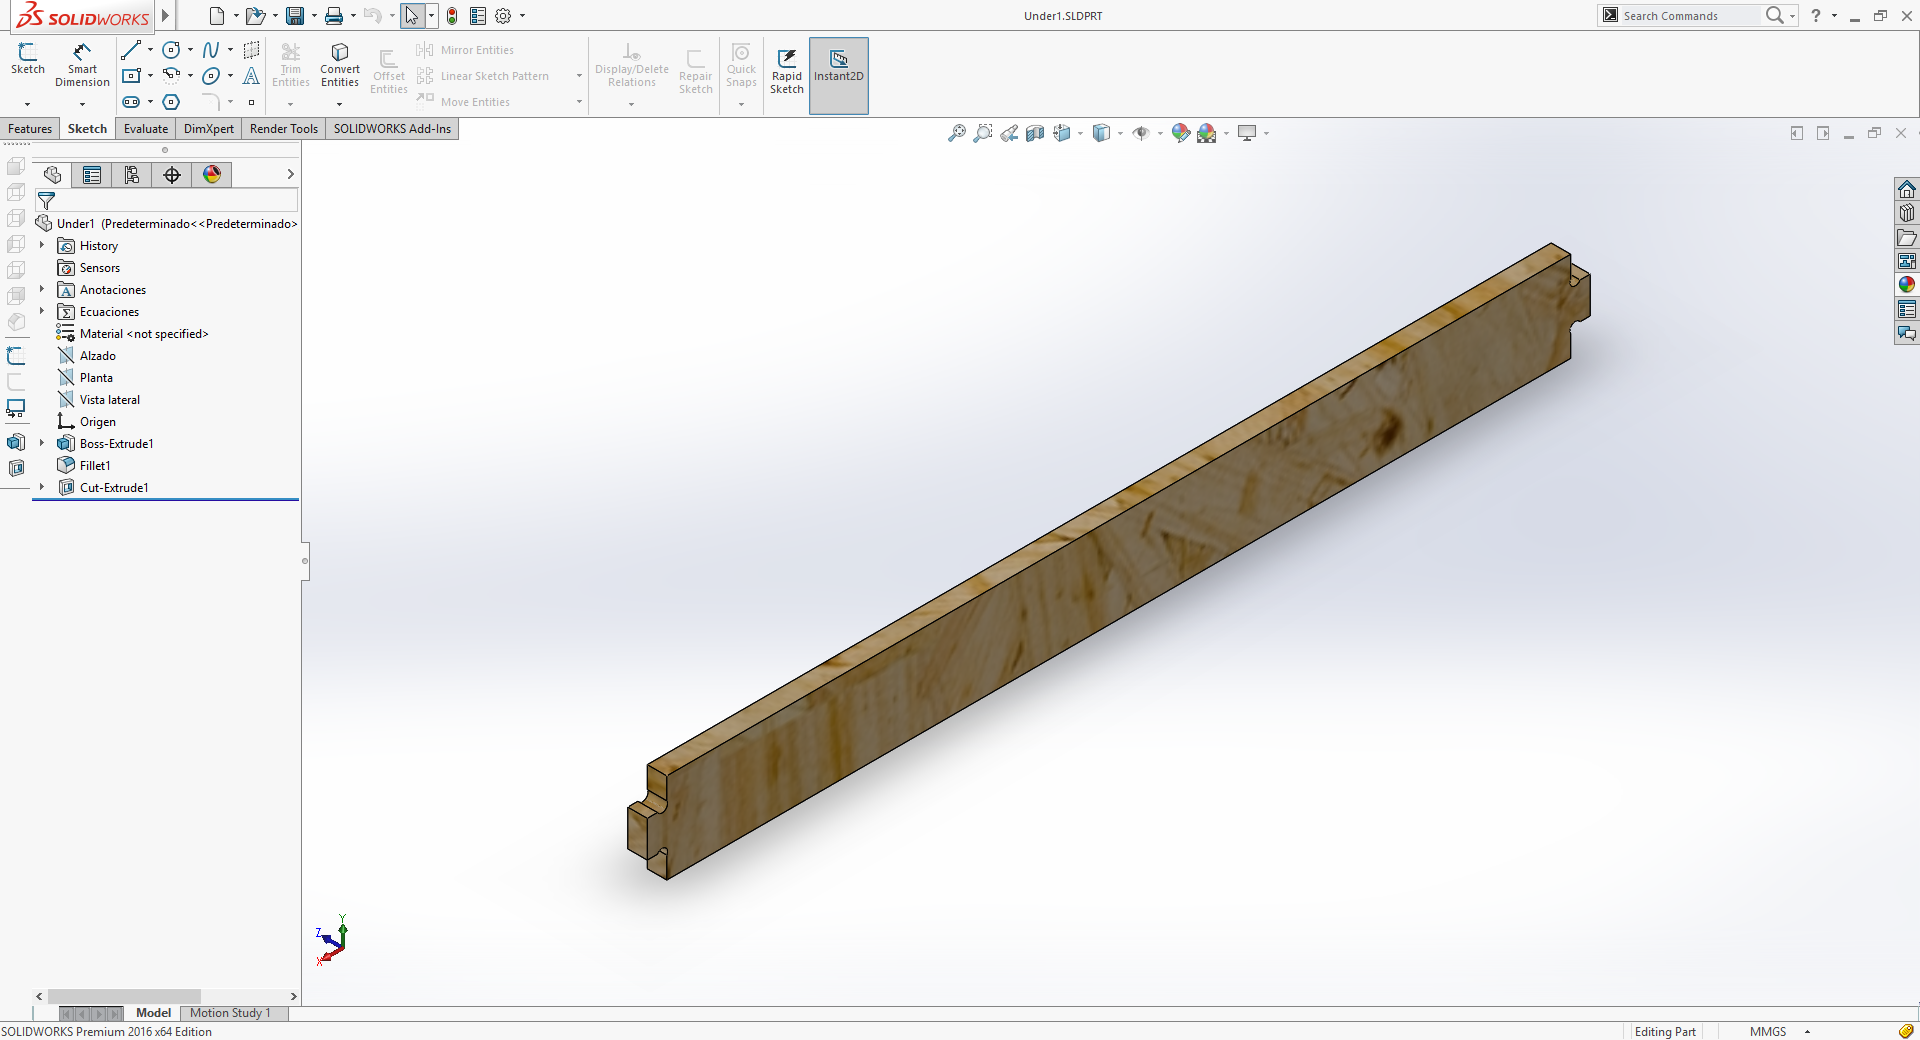The height and width of the screenshot is (1040, 1920).
Task: Open the SOLIDWORKS Add-Ins tab
Action: click(392, 129)
